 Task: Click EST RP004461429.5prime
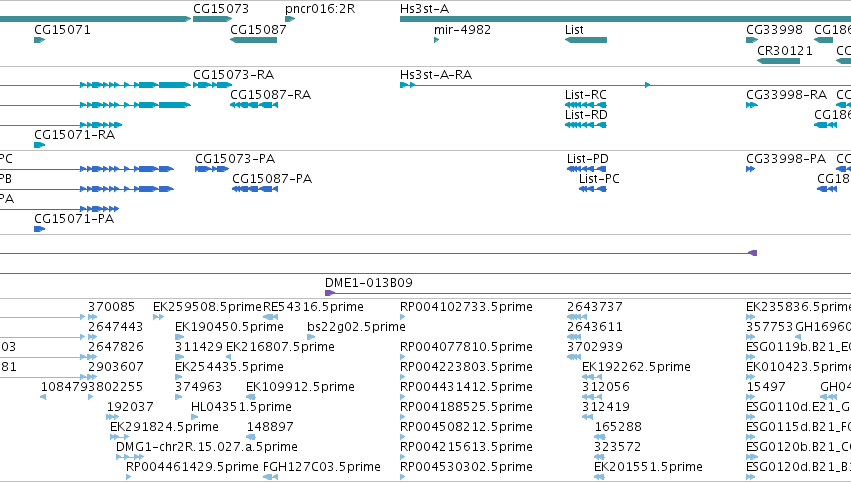[192, 467]
